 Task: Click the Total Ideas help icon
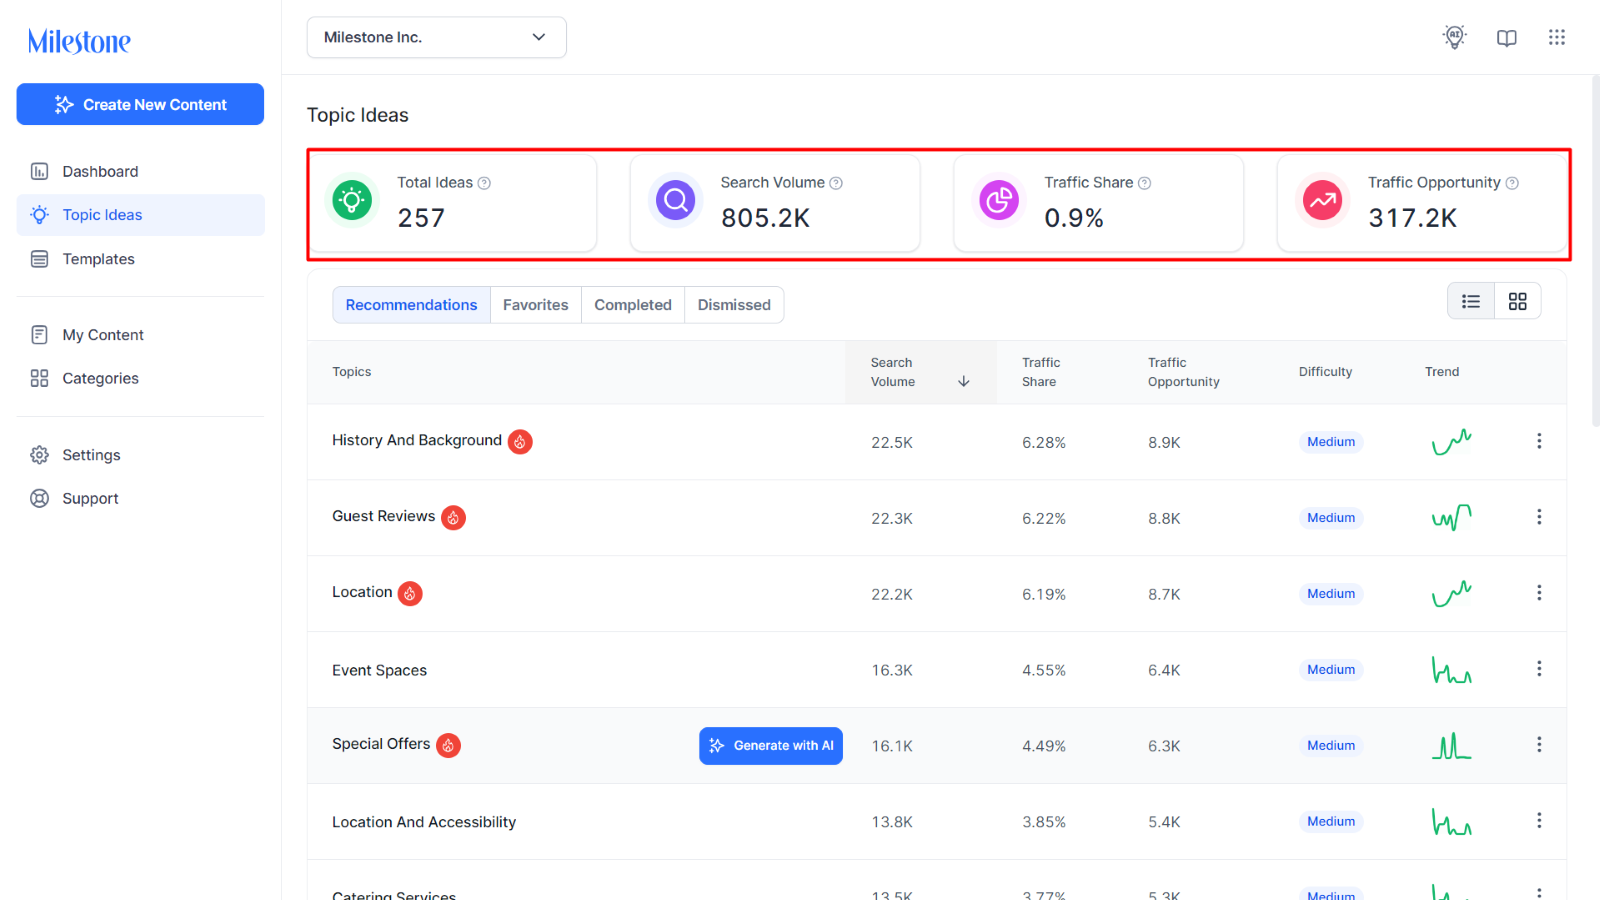point(484,183)
